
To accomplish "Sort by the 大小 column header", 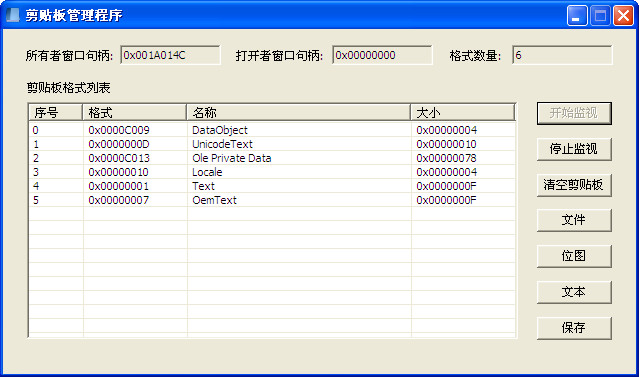I will tap(463, 112).
